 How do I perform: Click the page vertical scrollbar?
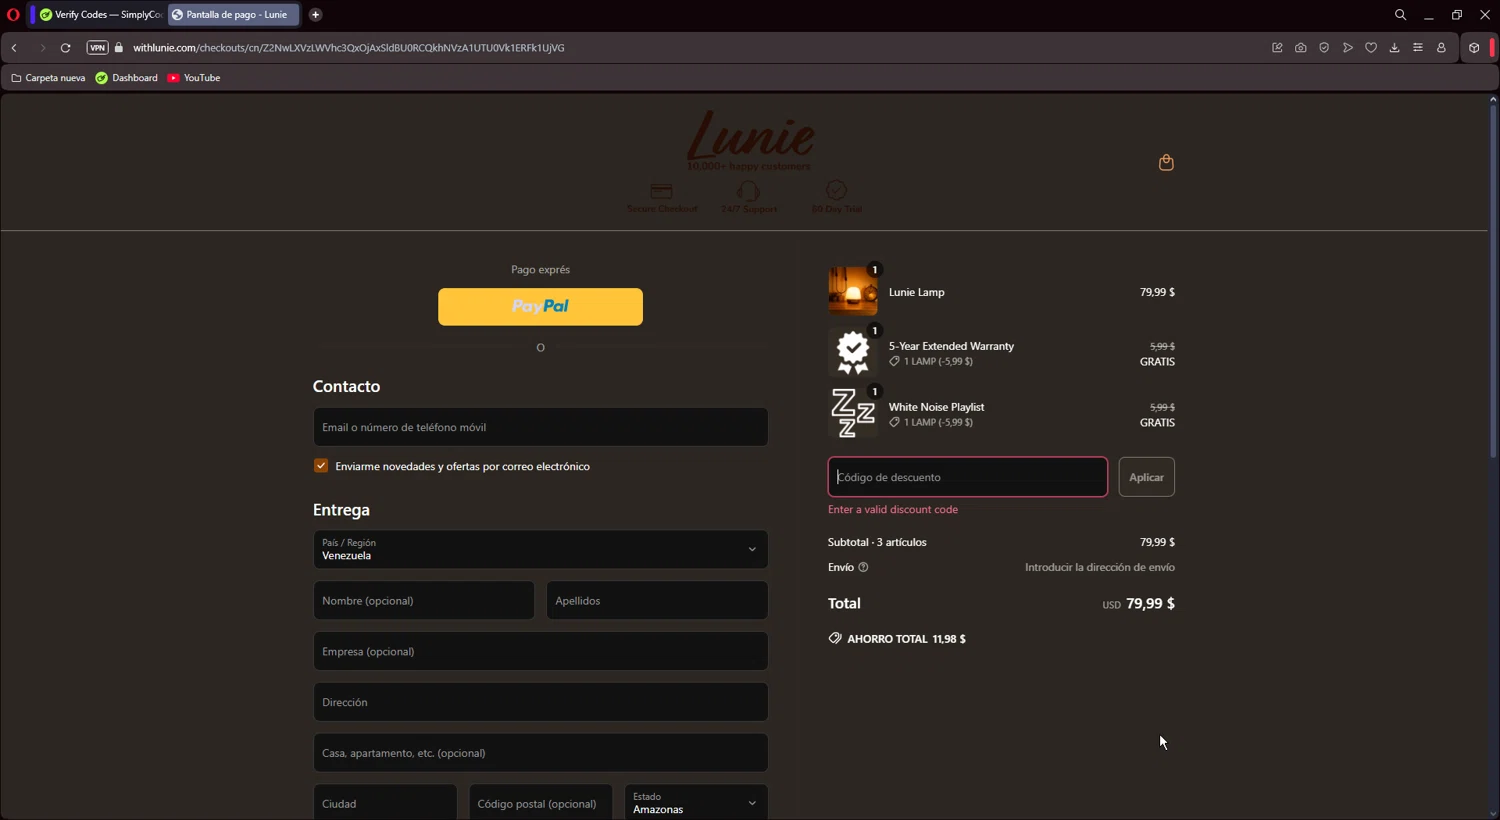1493,280
